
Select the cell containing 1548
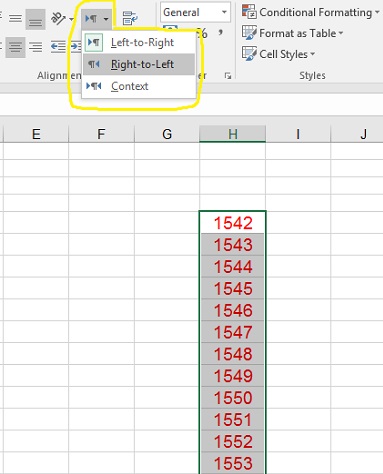(x=233, y=354)
